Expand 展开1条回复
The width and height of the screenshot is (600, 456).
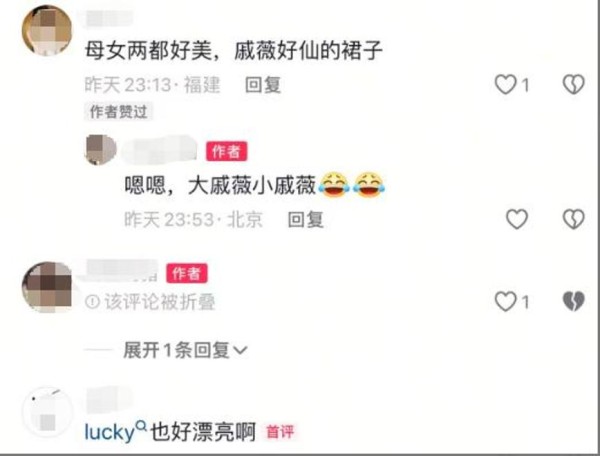(185, 350)
